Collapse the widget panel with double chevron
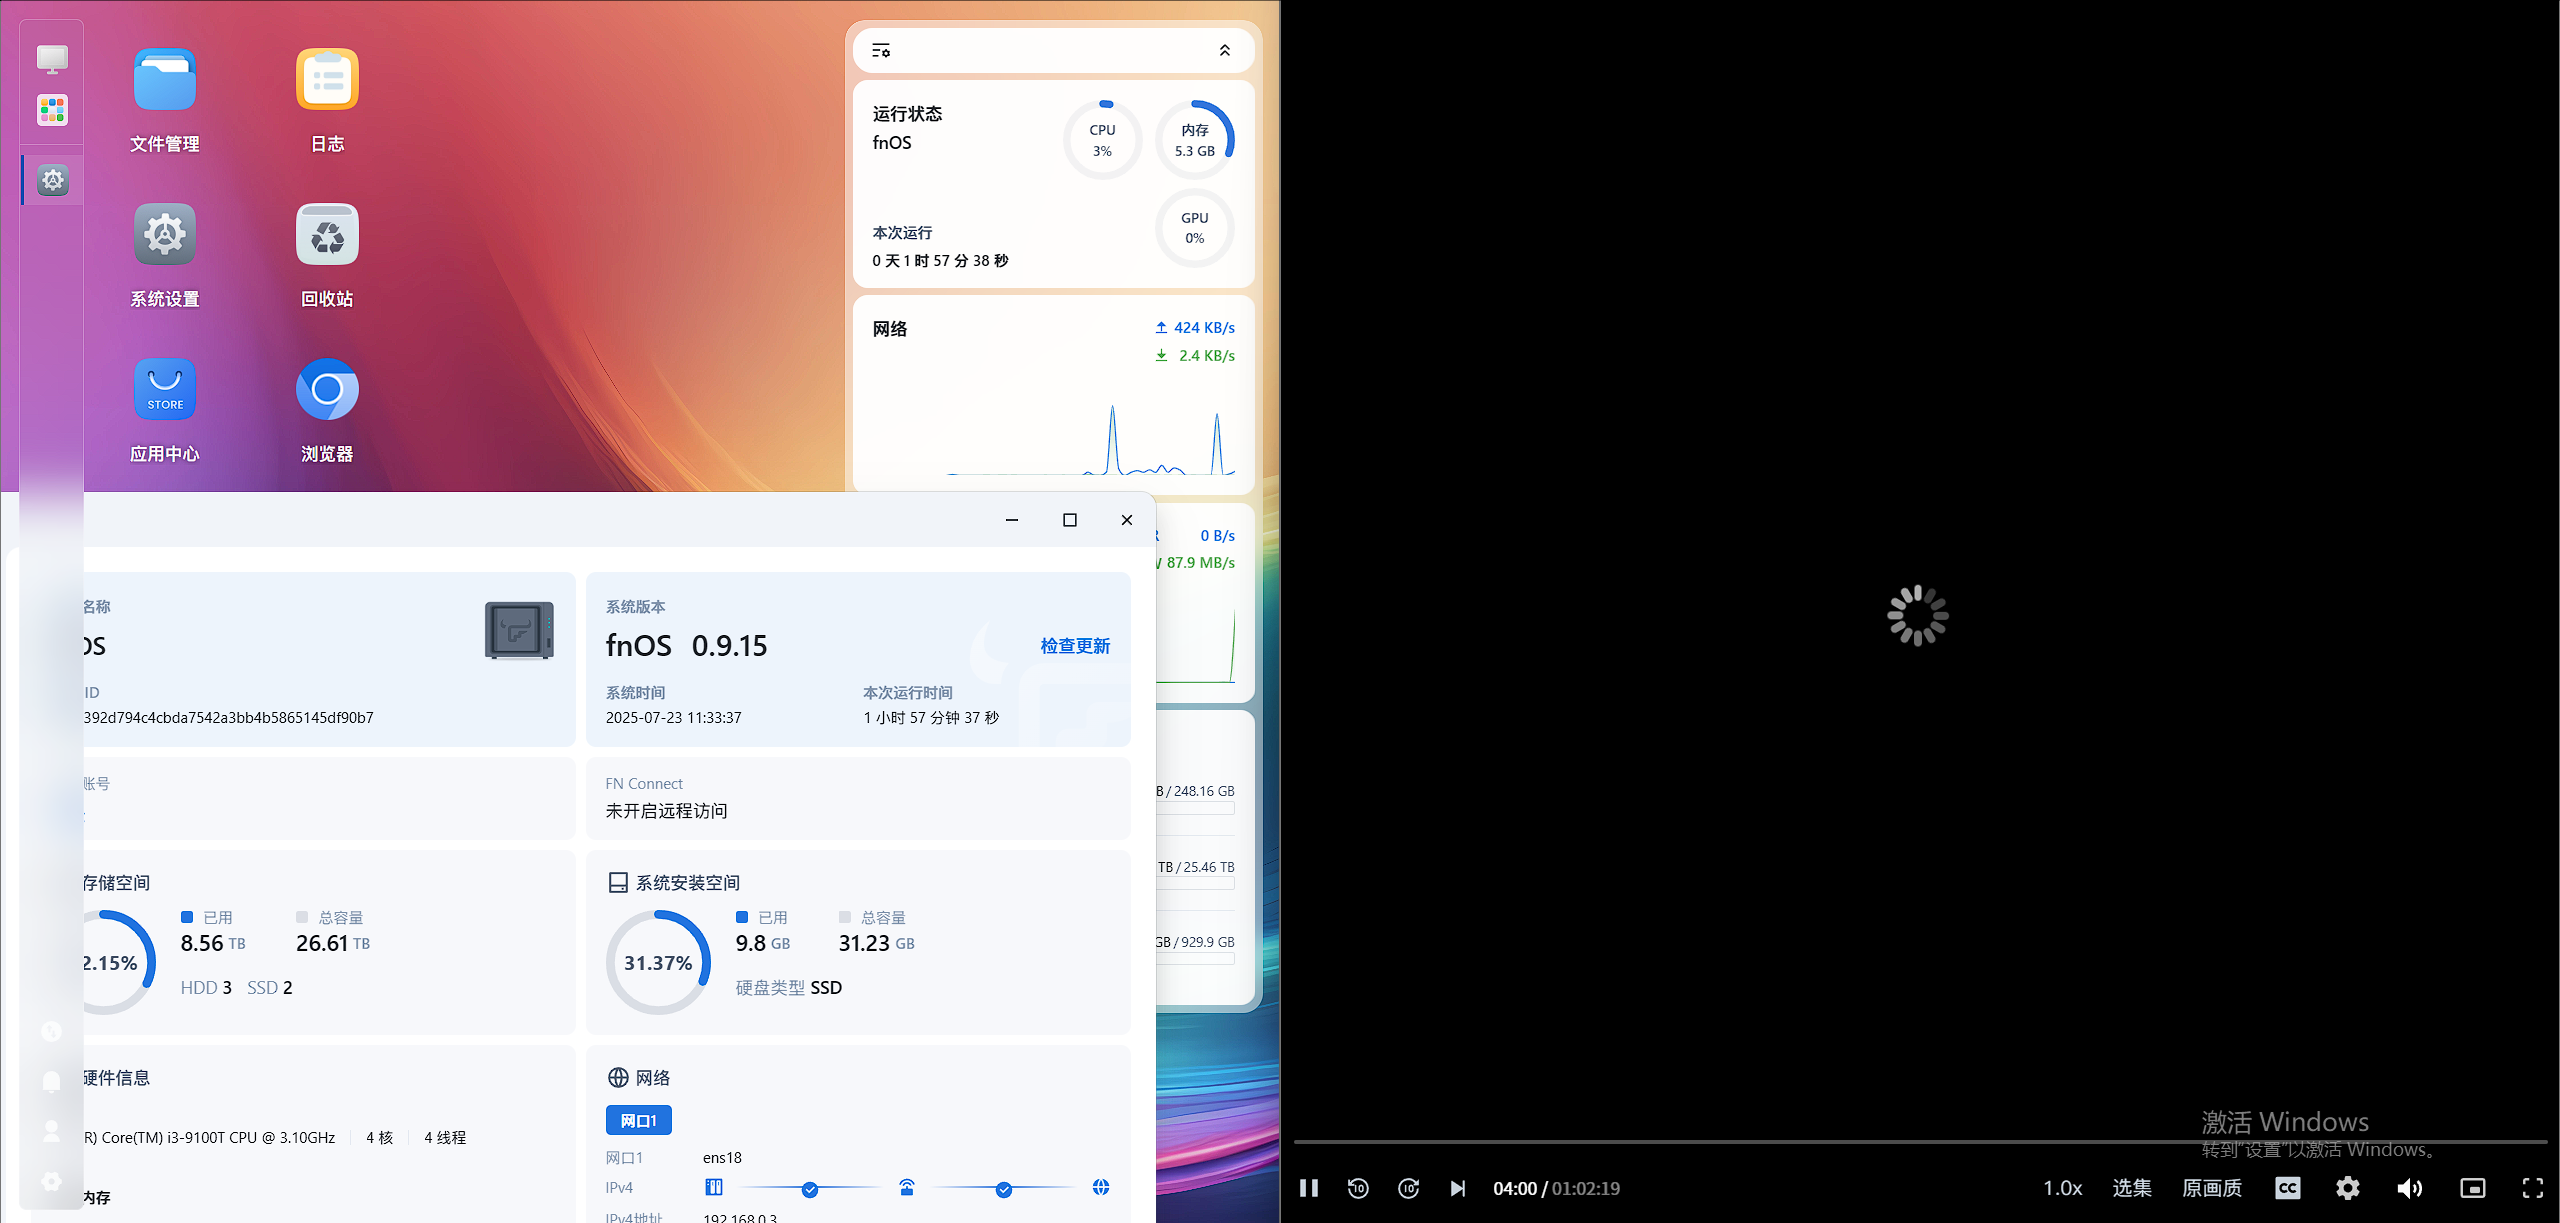This screenshot has width=2560, height=1223. 1225,50
